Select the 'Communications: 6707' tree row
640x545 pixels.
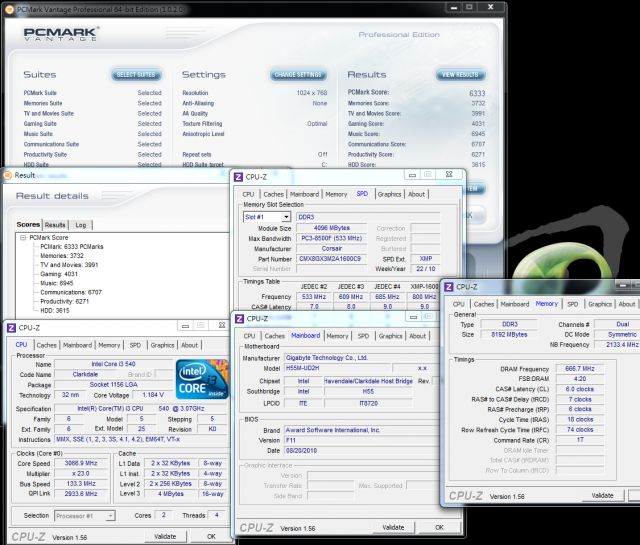tap(71, 292)
